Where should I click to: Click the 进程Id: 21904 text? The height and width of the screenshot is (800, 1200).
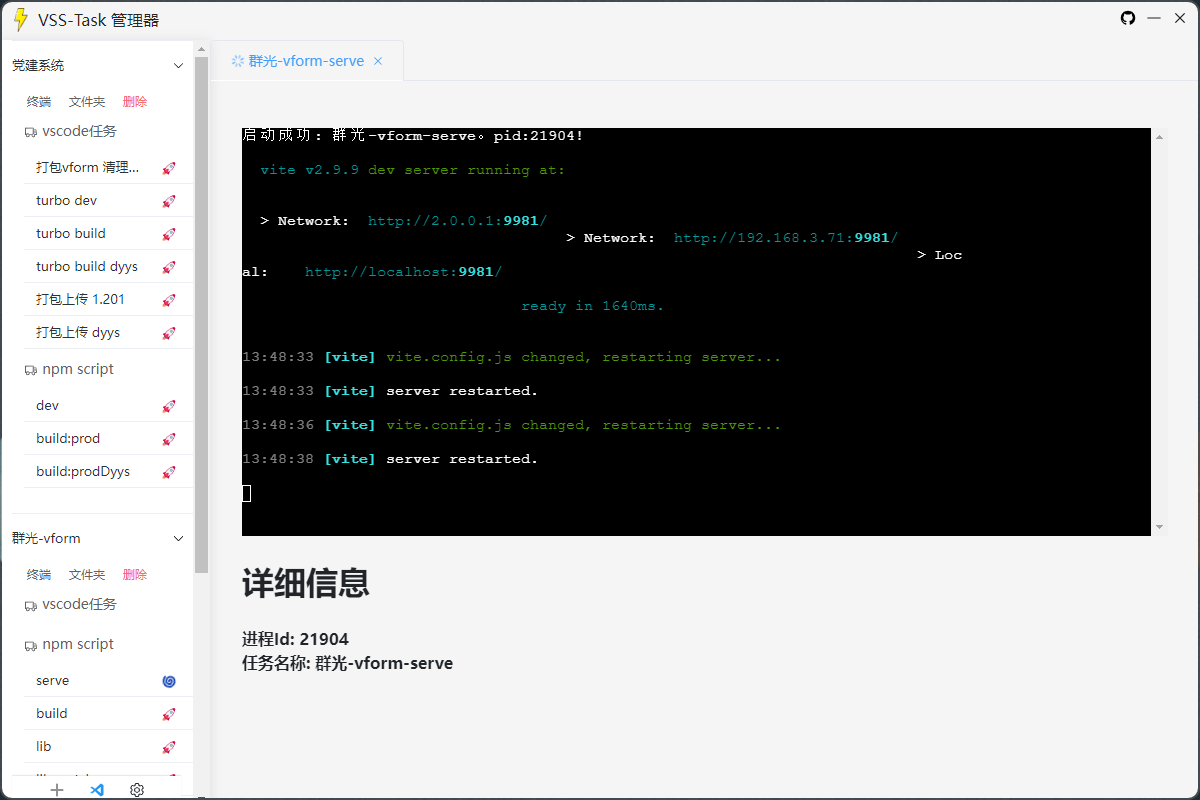(x=295, y=639)
